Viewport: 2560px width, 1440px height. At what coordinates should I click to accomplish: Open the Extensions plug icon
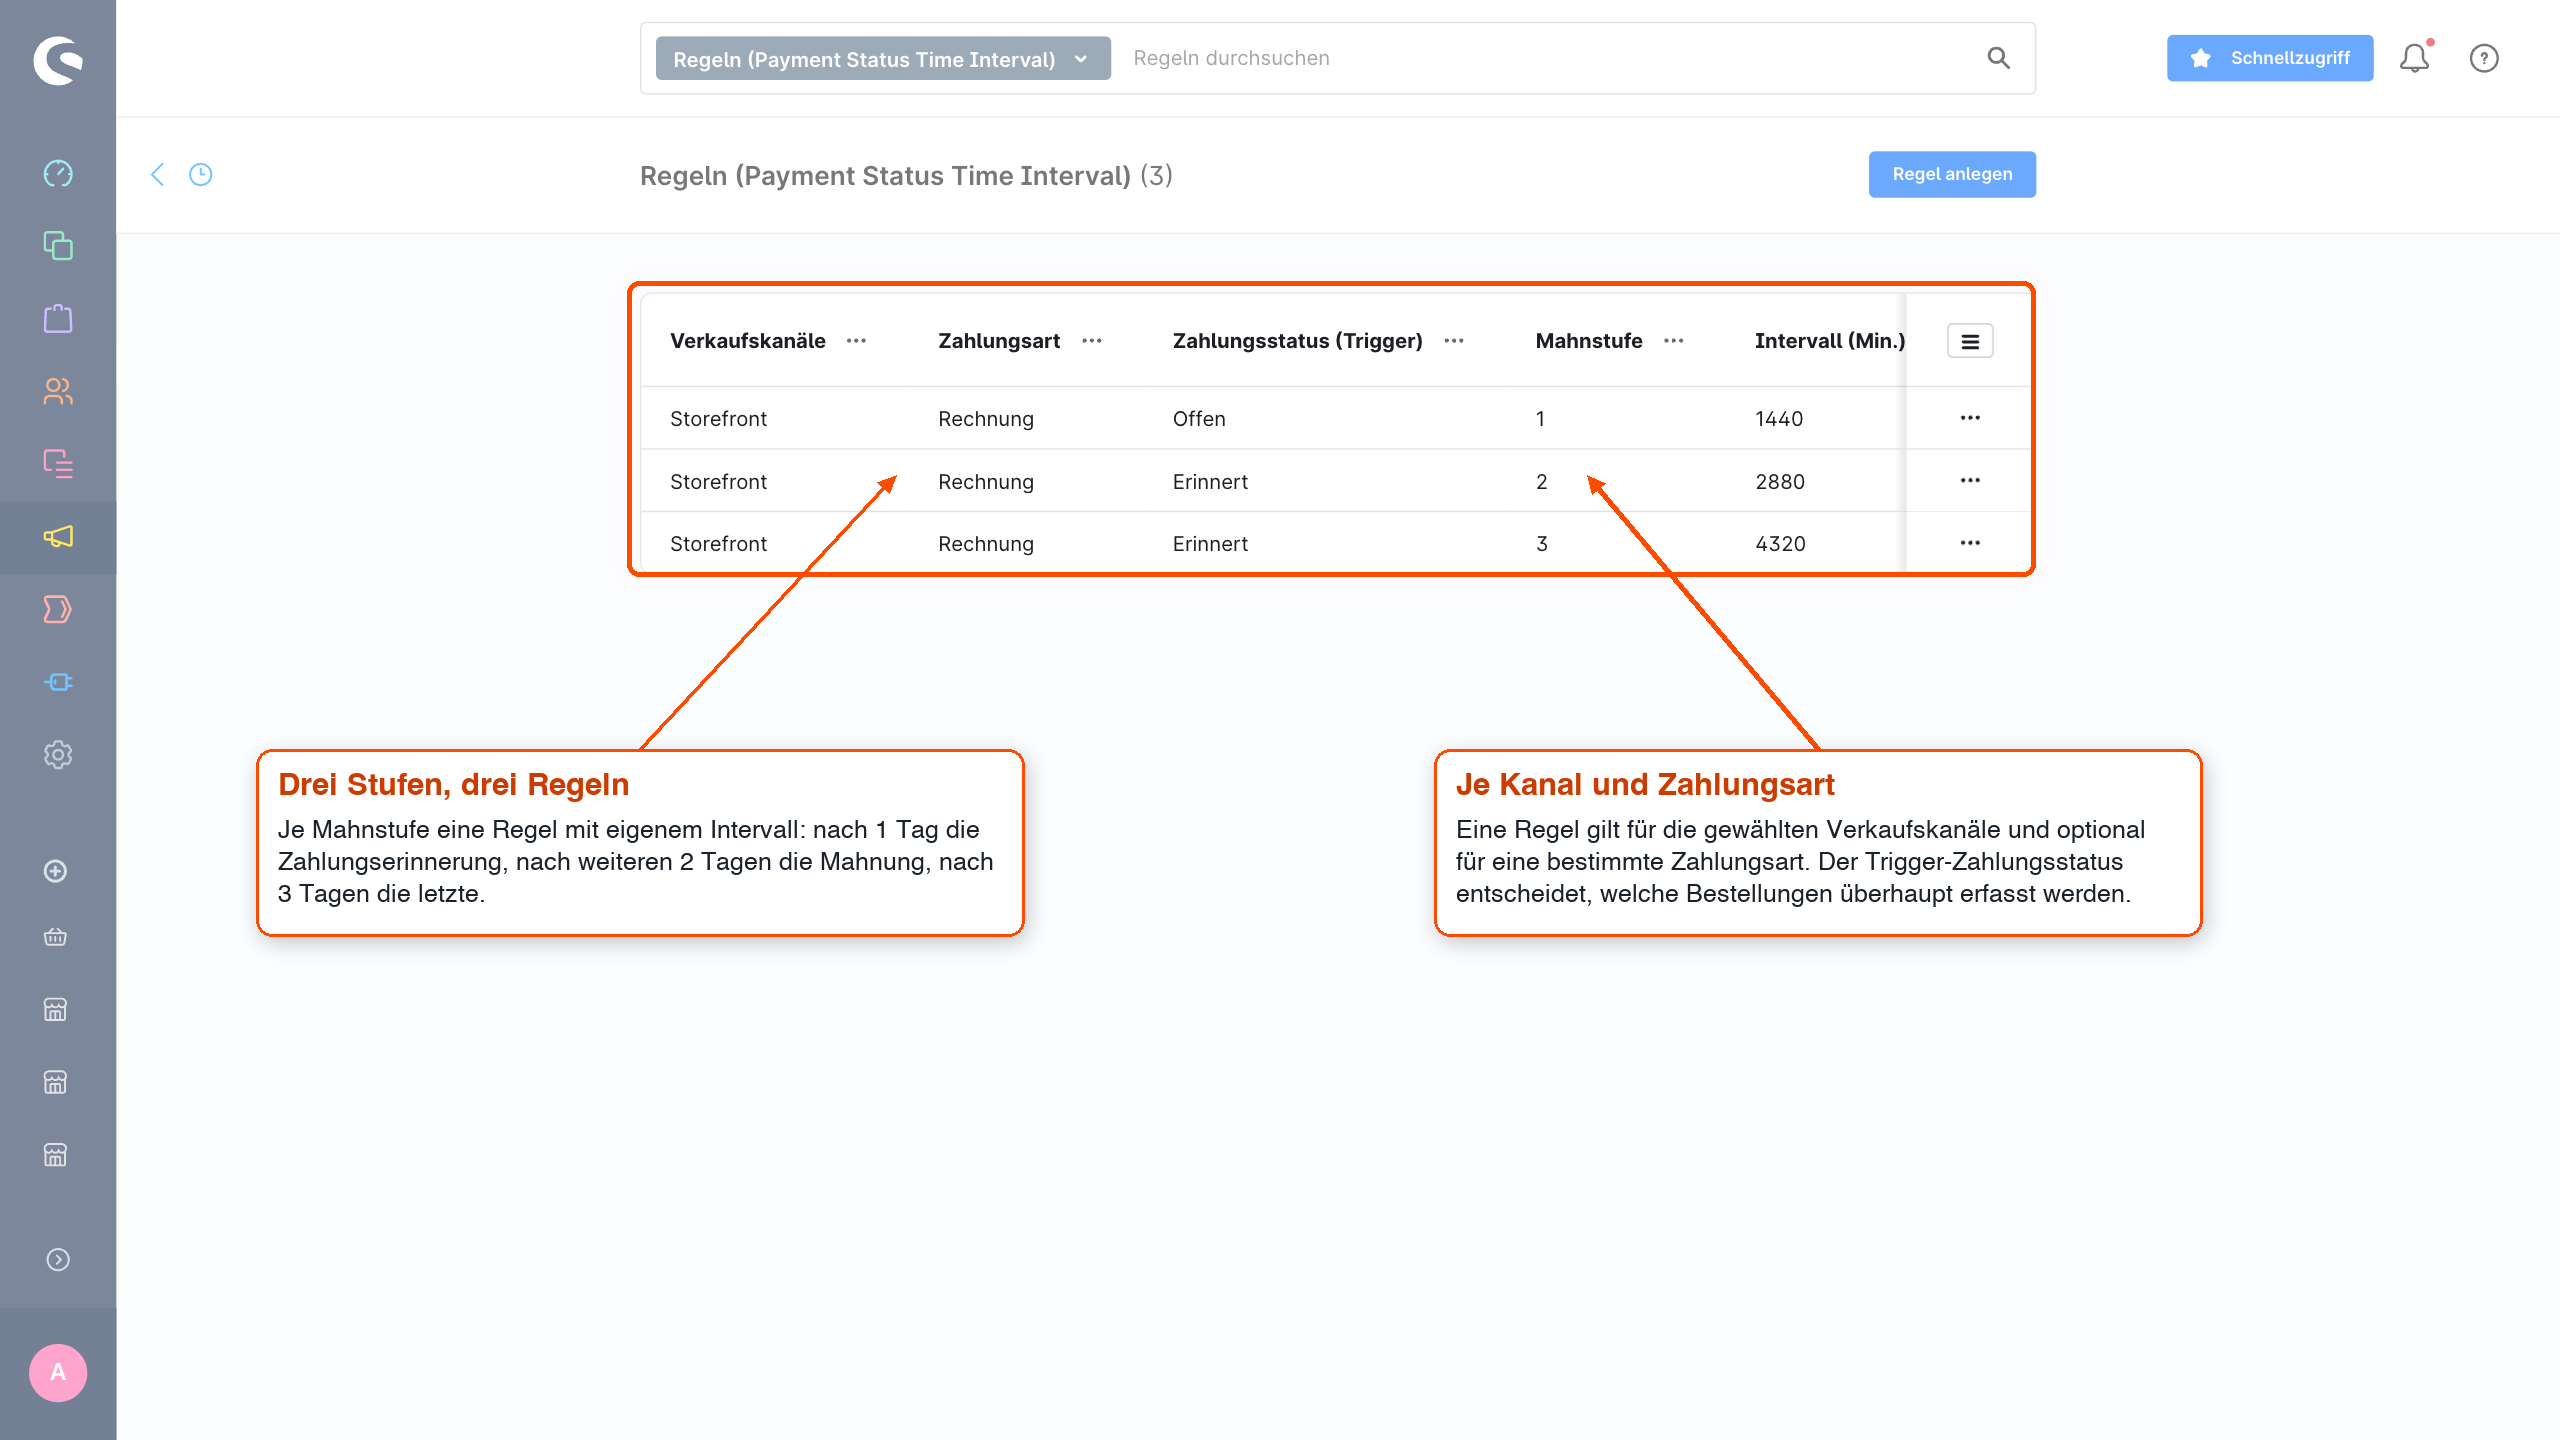pos(58,682)
